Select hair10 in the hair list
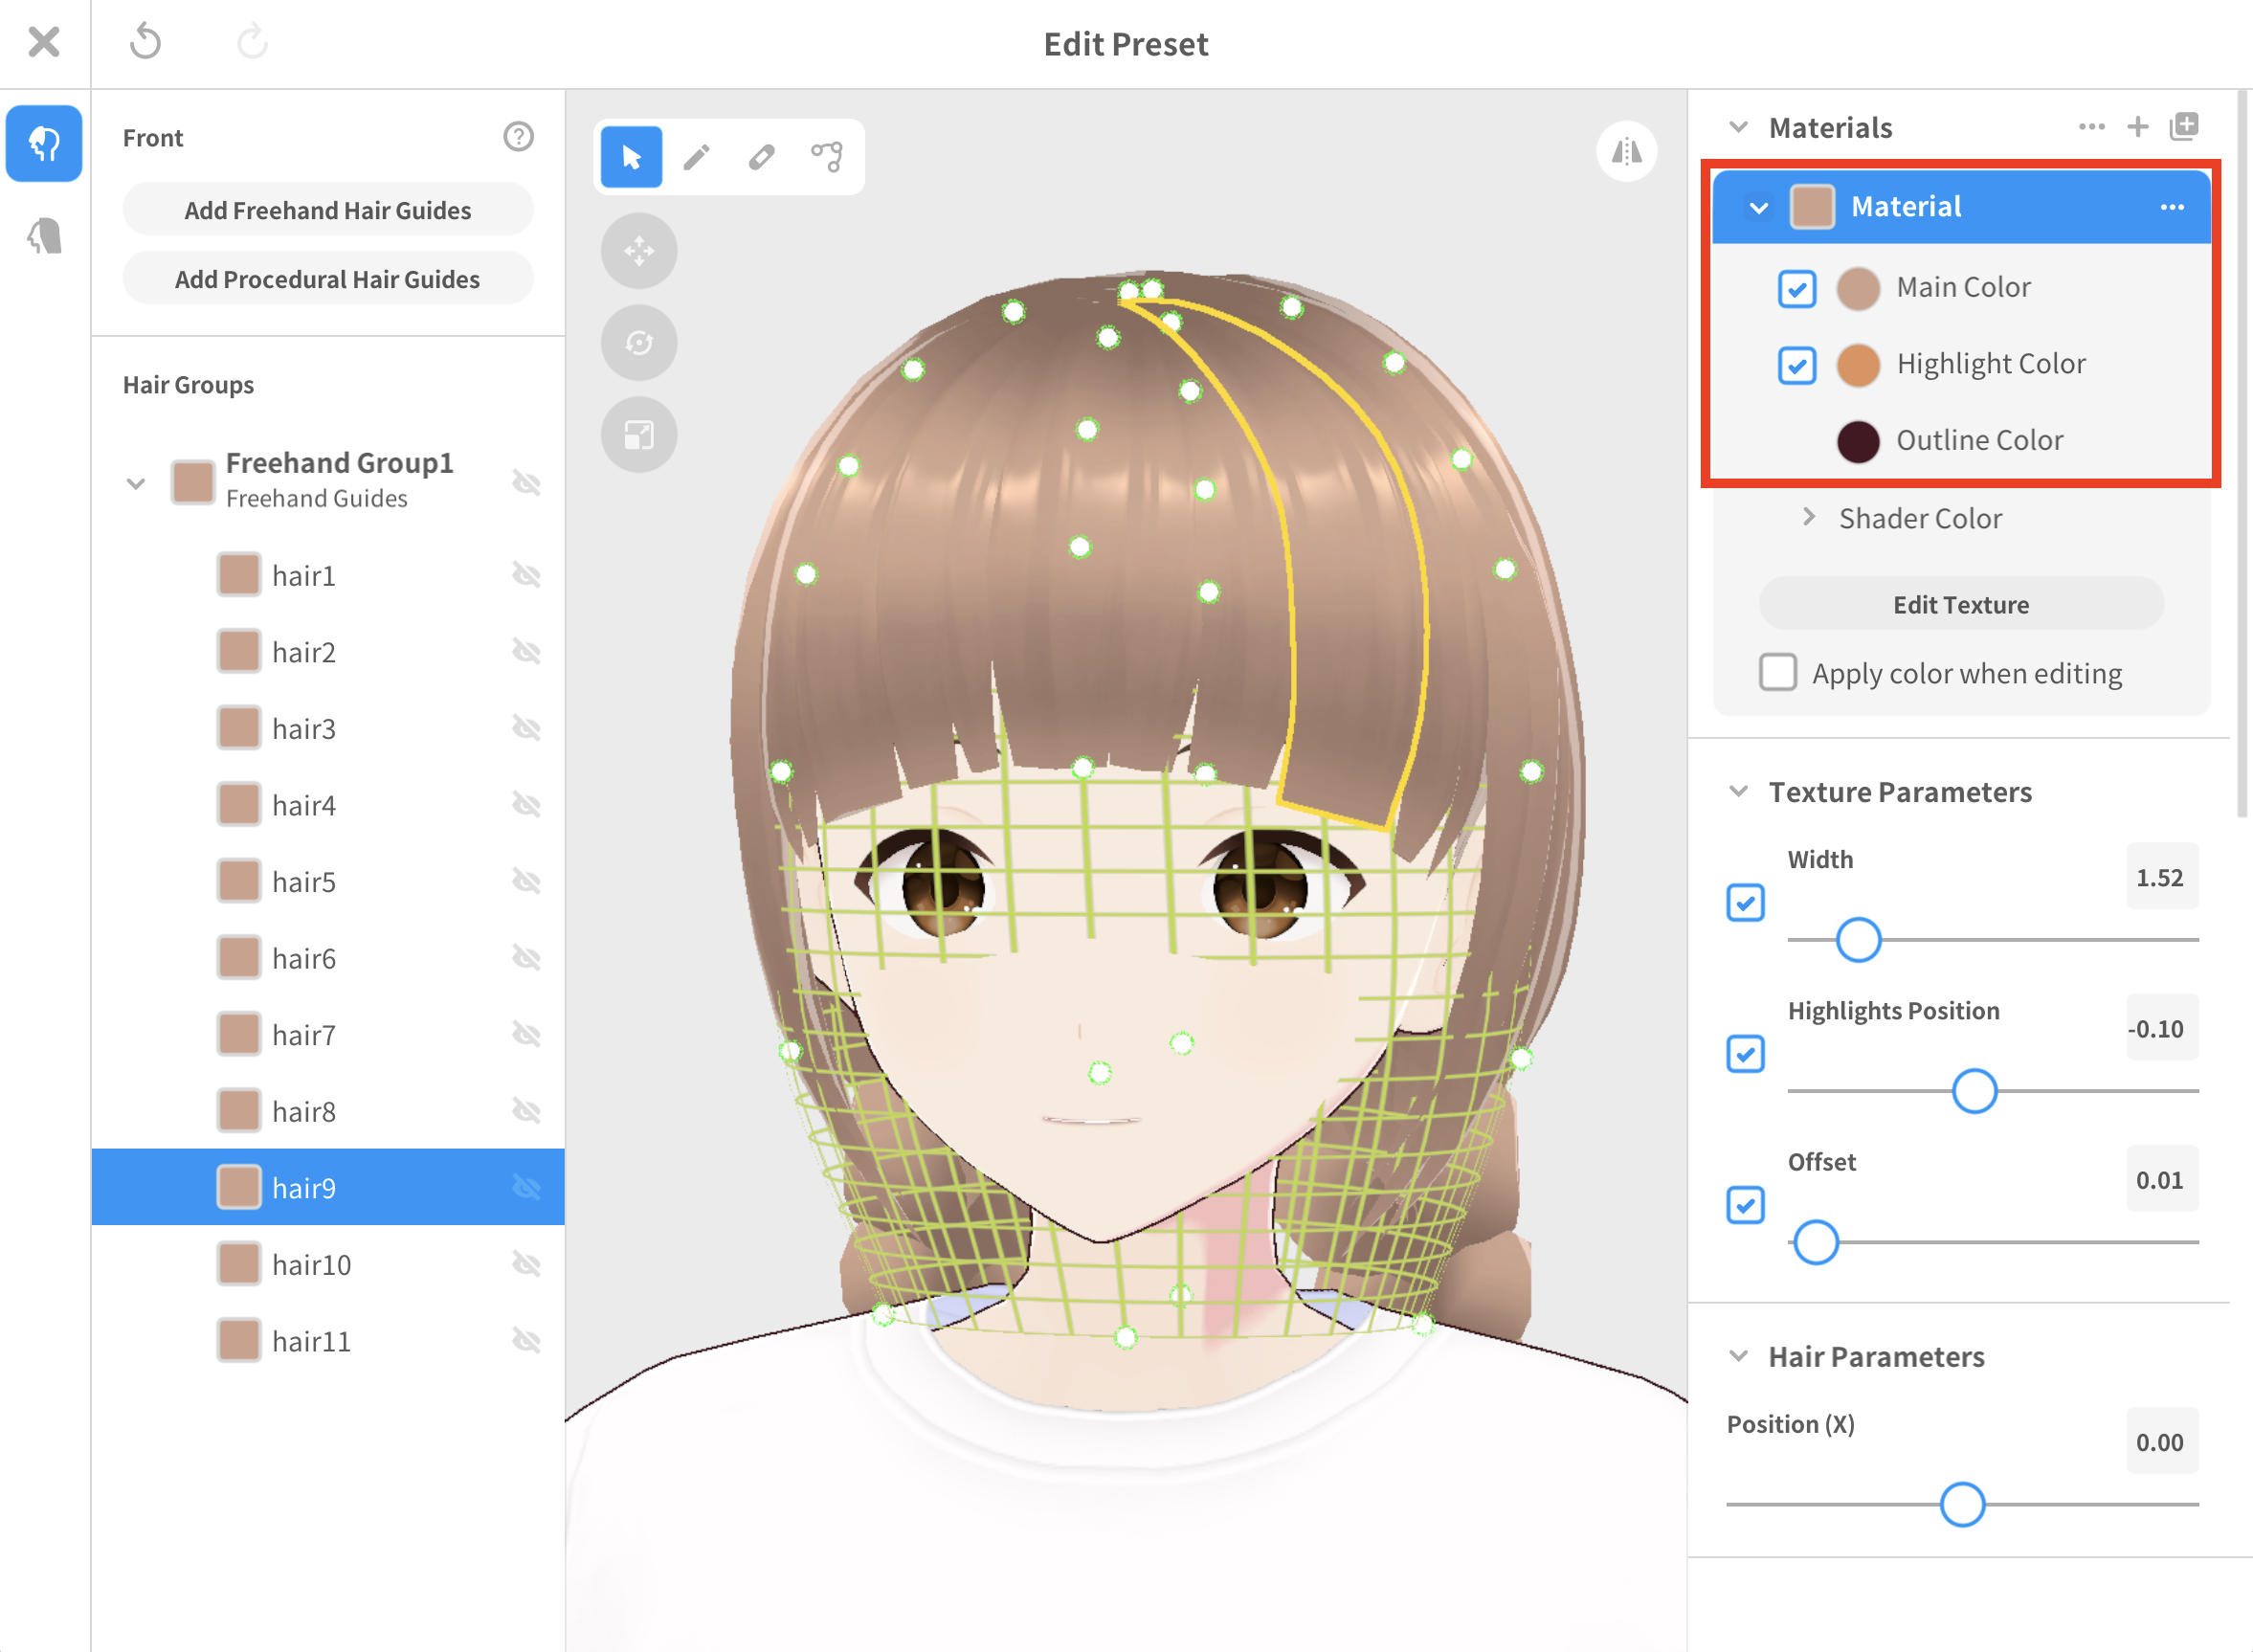Image resolution: width=2253 pixels, height=1652 pixels. coord(328,1264)
